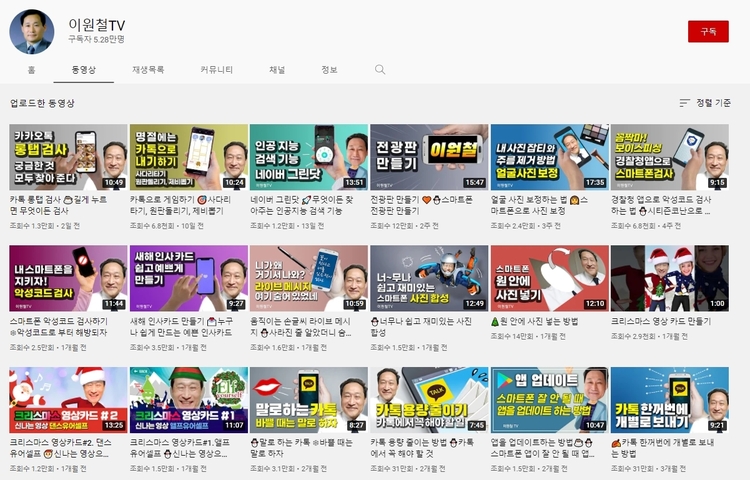
Task: Click title 크리스마스 영상 카드 만들기
Action: tap(661, 321)
